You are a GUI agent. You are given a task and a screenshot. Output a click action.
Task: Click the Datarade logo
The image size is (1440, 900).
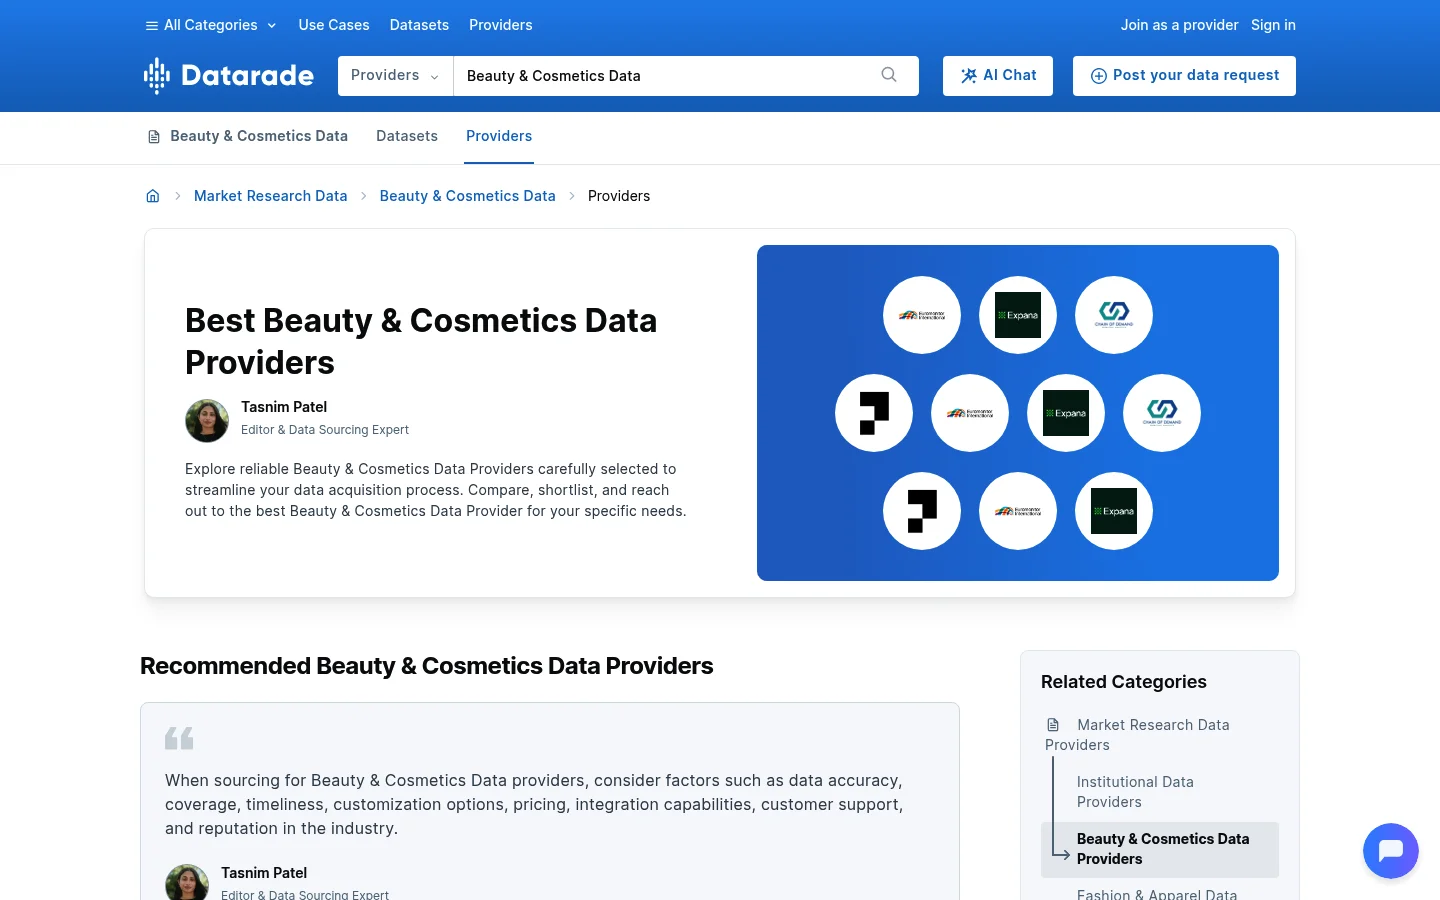click(x=229, y=76)
